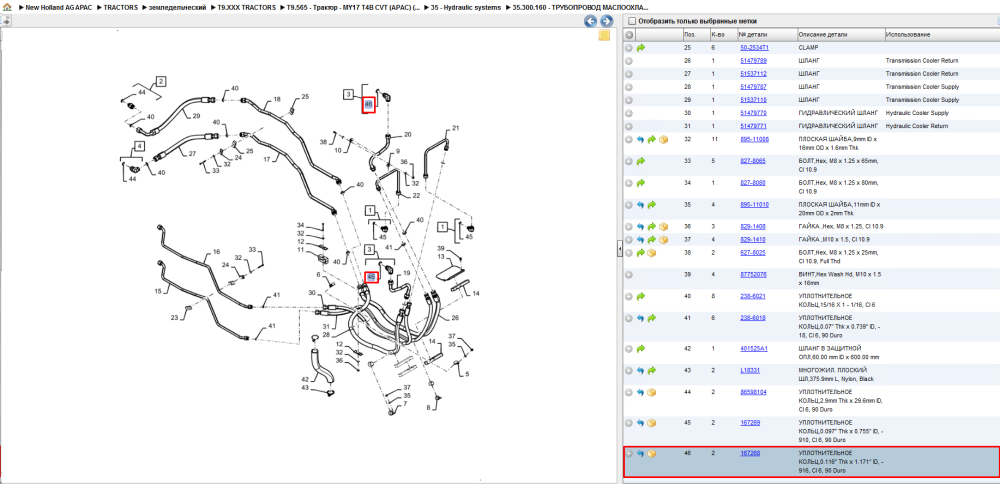Click the add-all plus icon in table header
1000x484 pixels.
coord(629,34)
